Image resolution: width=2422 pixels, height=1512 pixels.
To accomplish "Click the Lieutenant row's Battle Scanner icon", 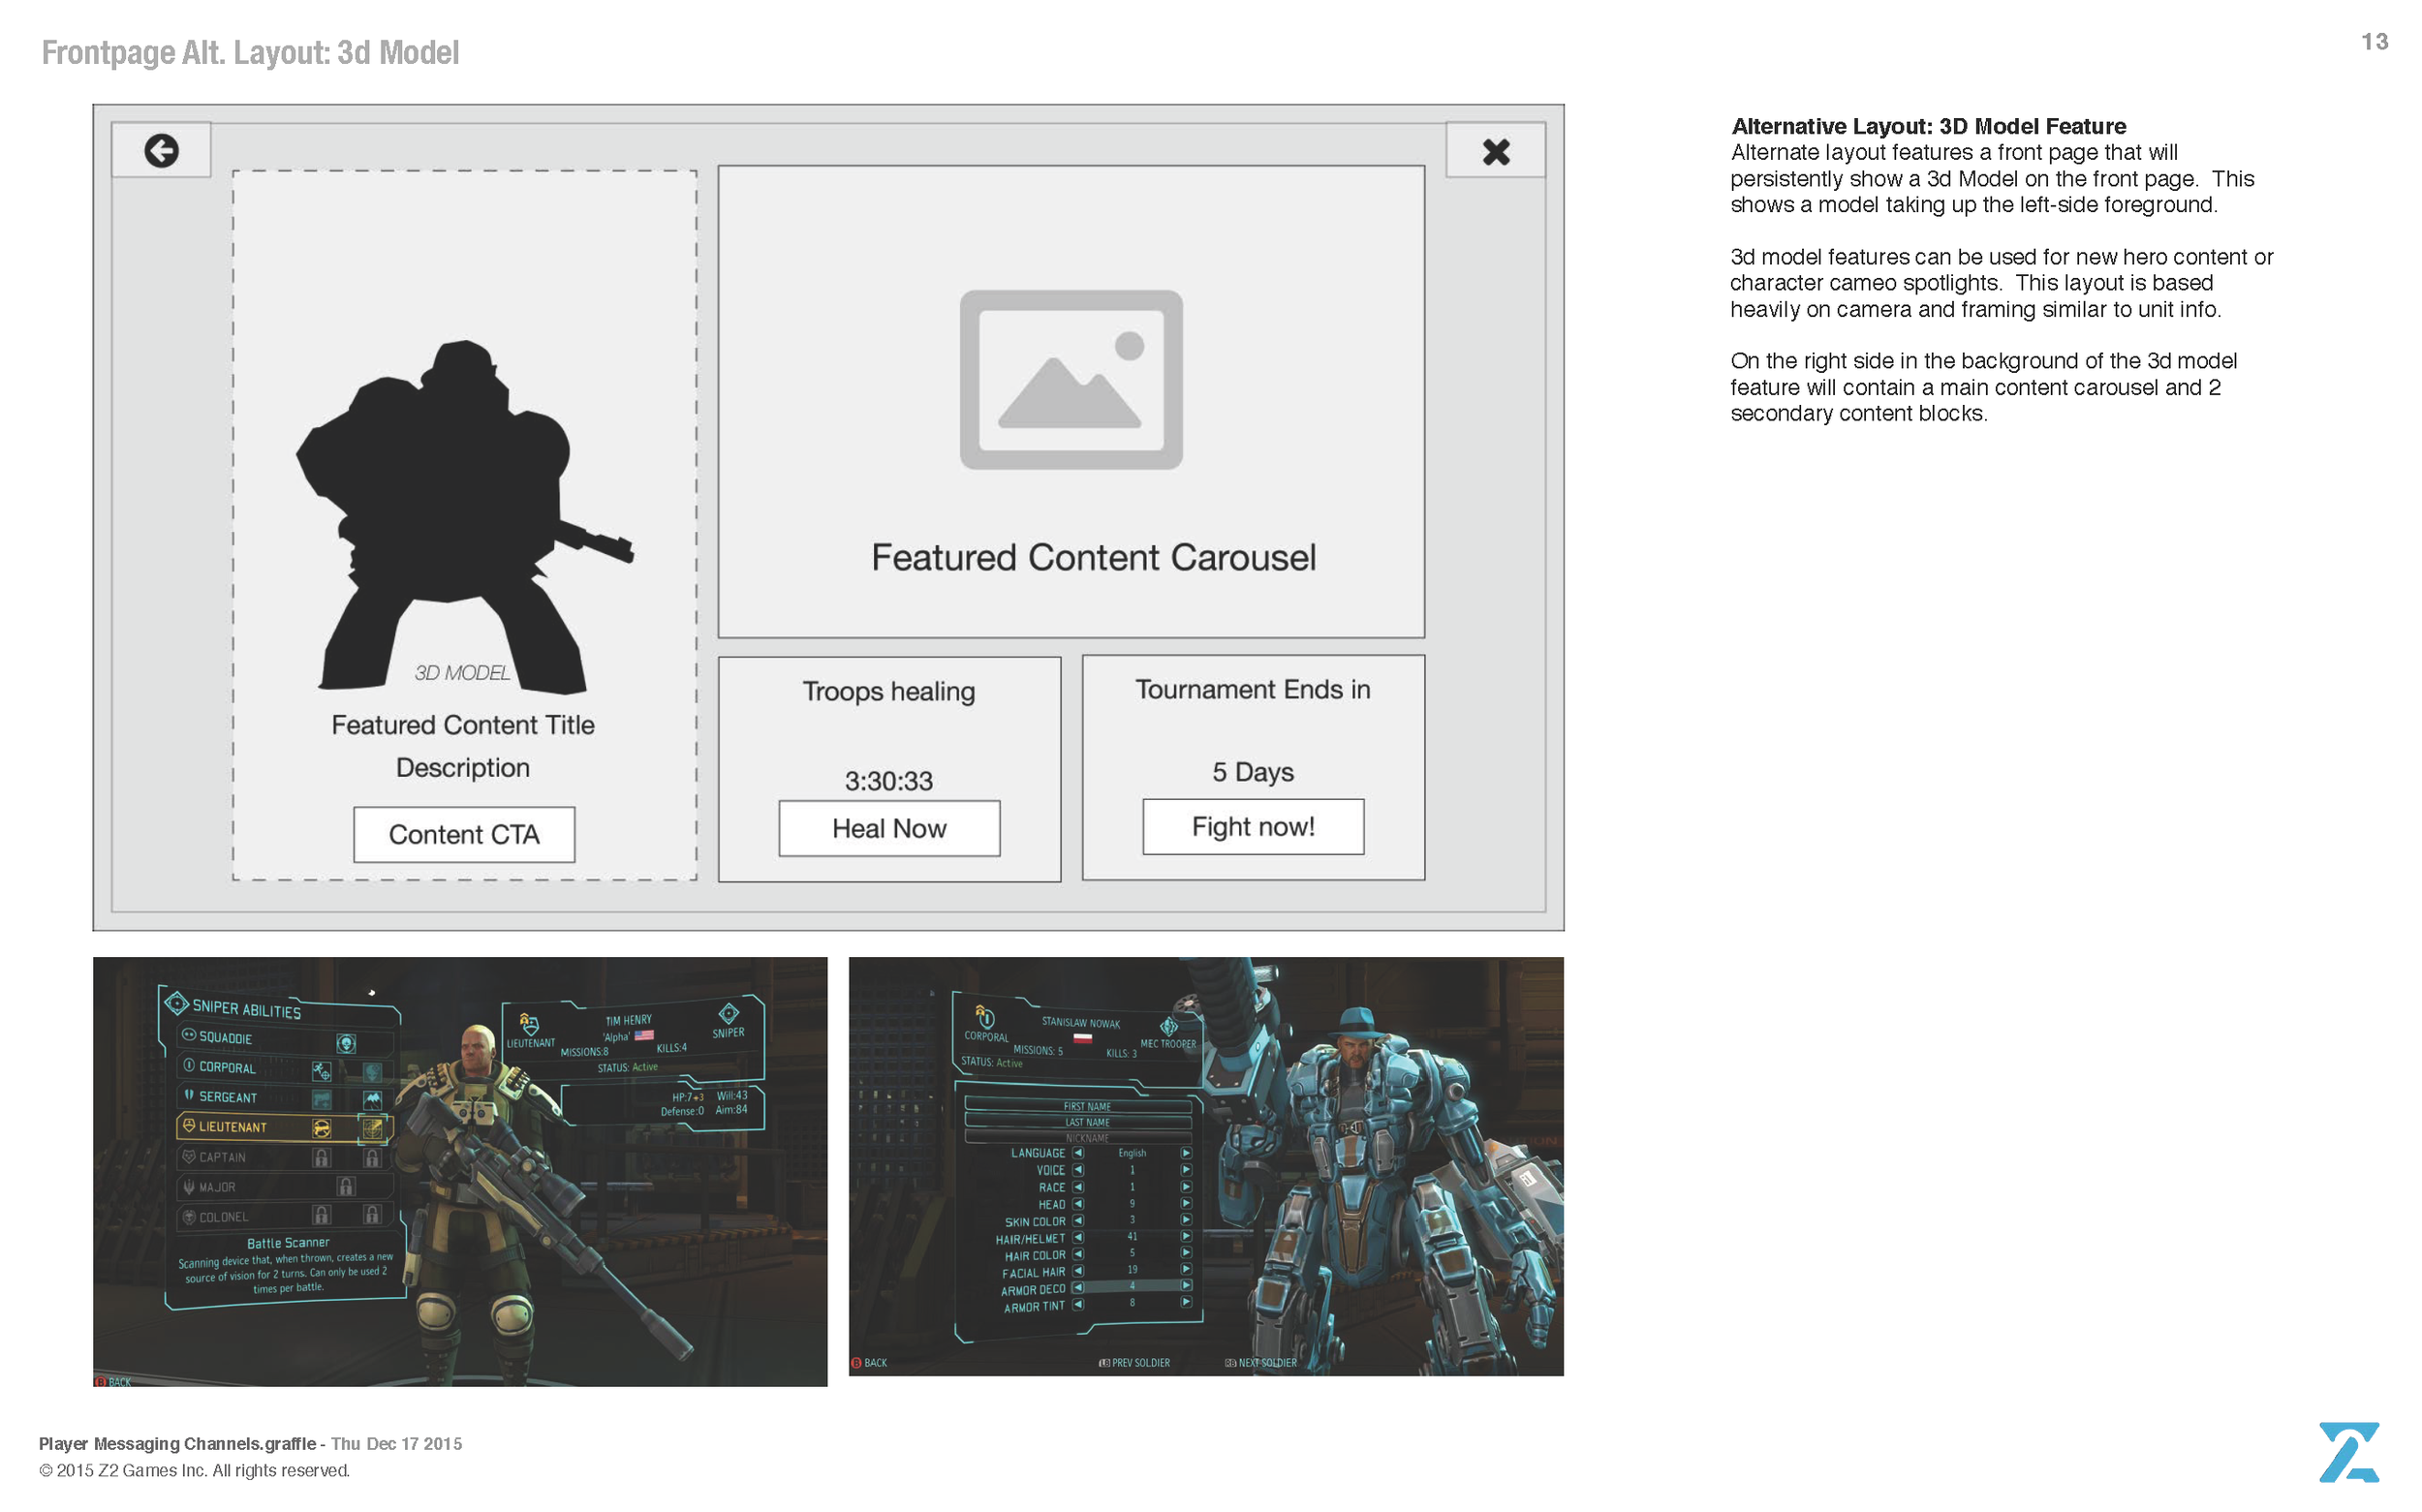I will 372,1129.
